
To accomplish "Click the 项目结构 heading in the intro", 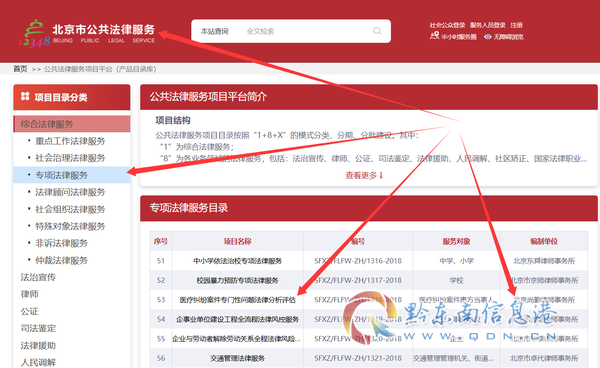I will 173,120.
